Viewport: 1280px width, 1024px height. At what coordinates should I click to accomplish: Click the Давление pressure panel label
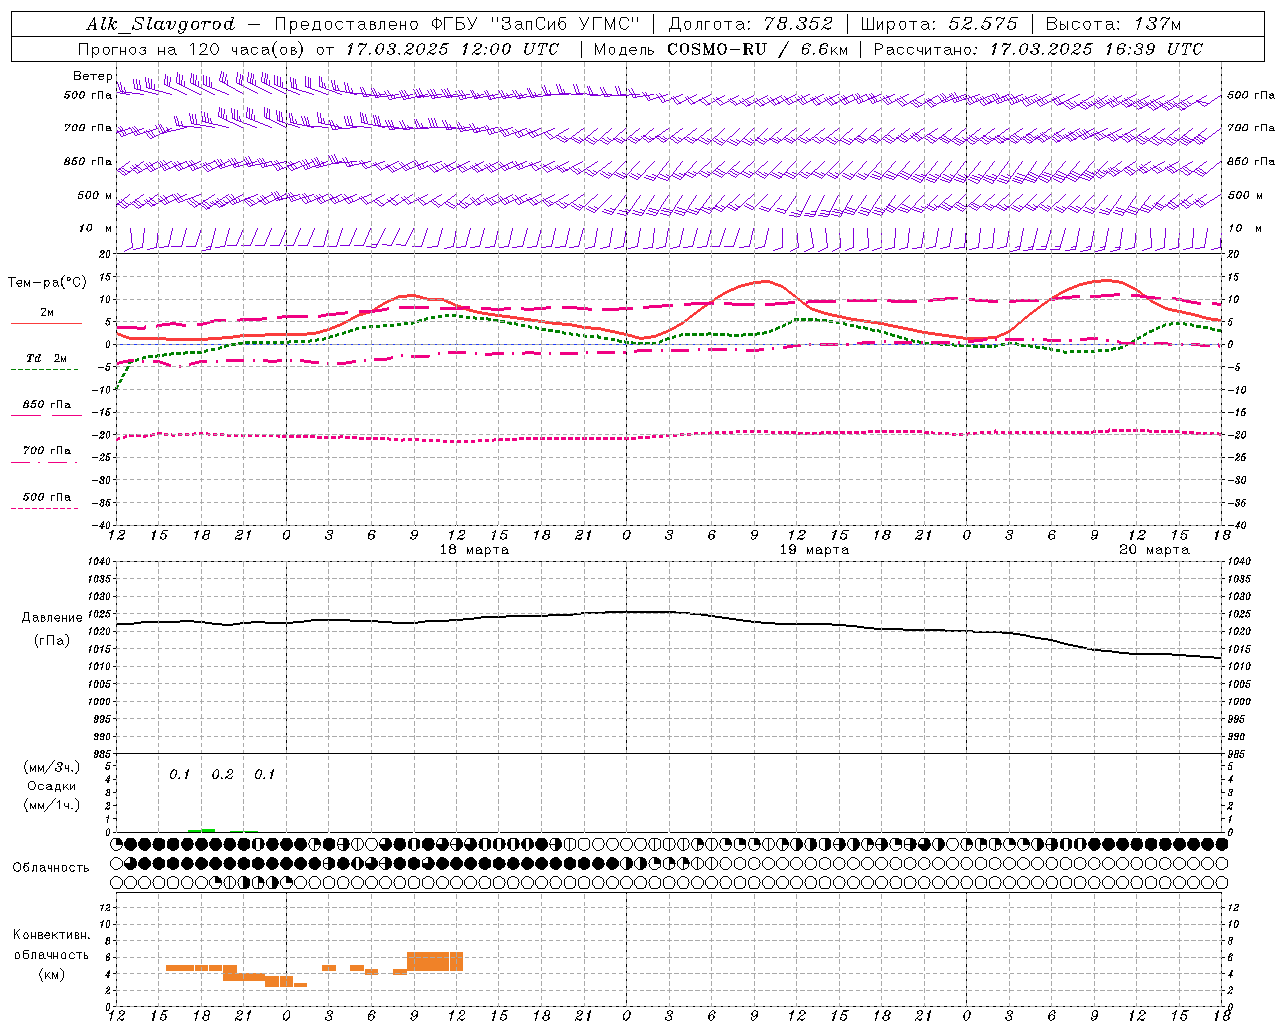click(52, 618)
